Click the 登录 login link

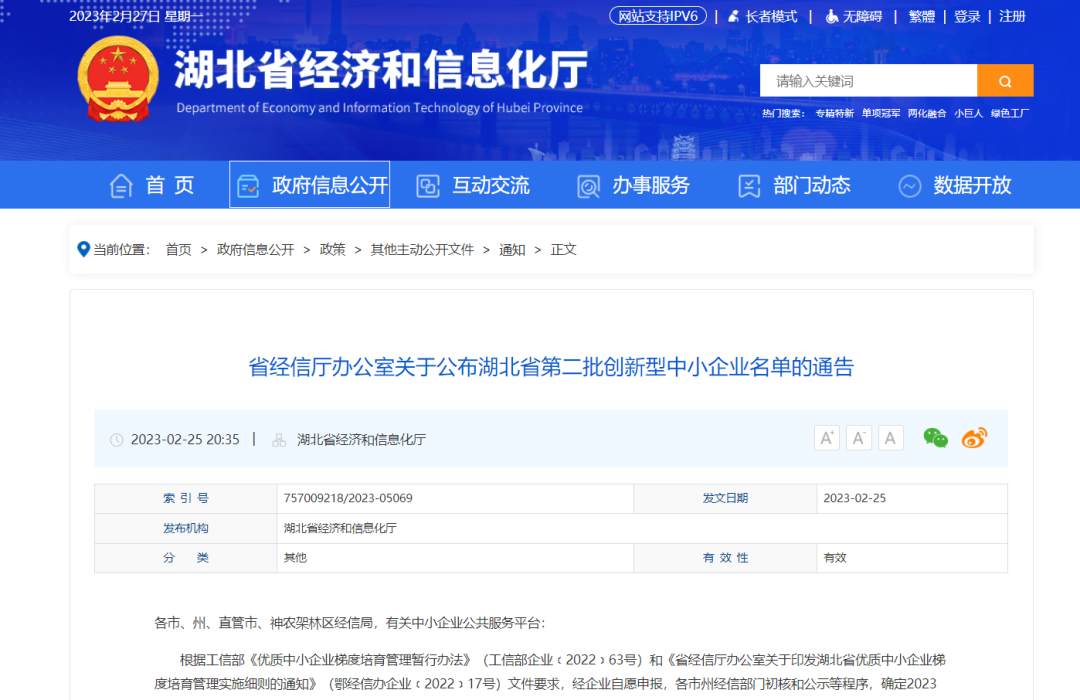pos(967,16)
